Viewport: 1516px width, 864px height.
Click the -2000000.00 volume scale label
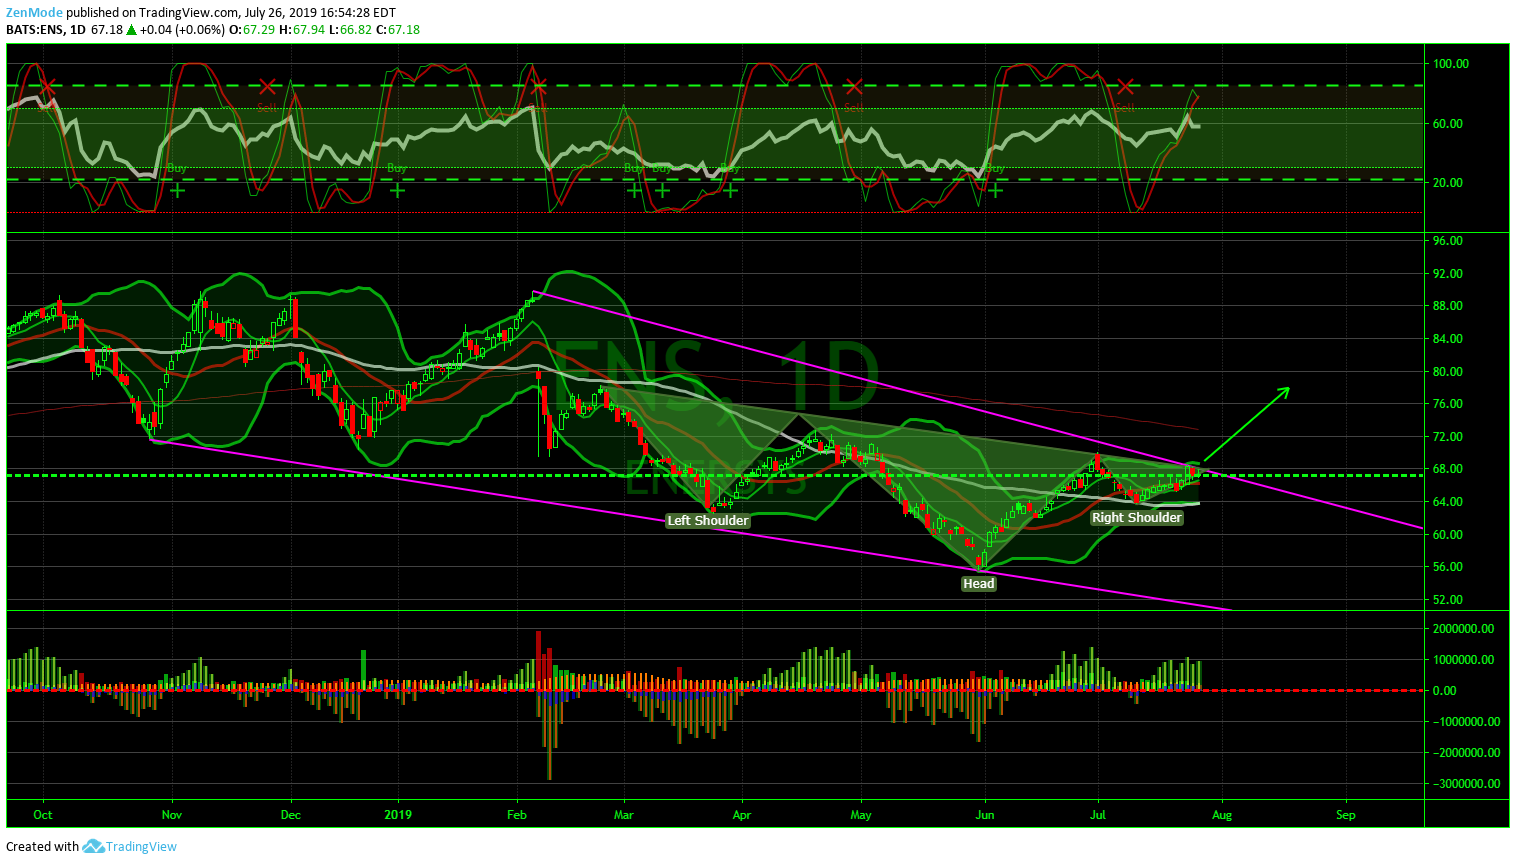pos(1465,753)
